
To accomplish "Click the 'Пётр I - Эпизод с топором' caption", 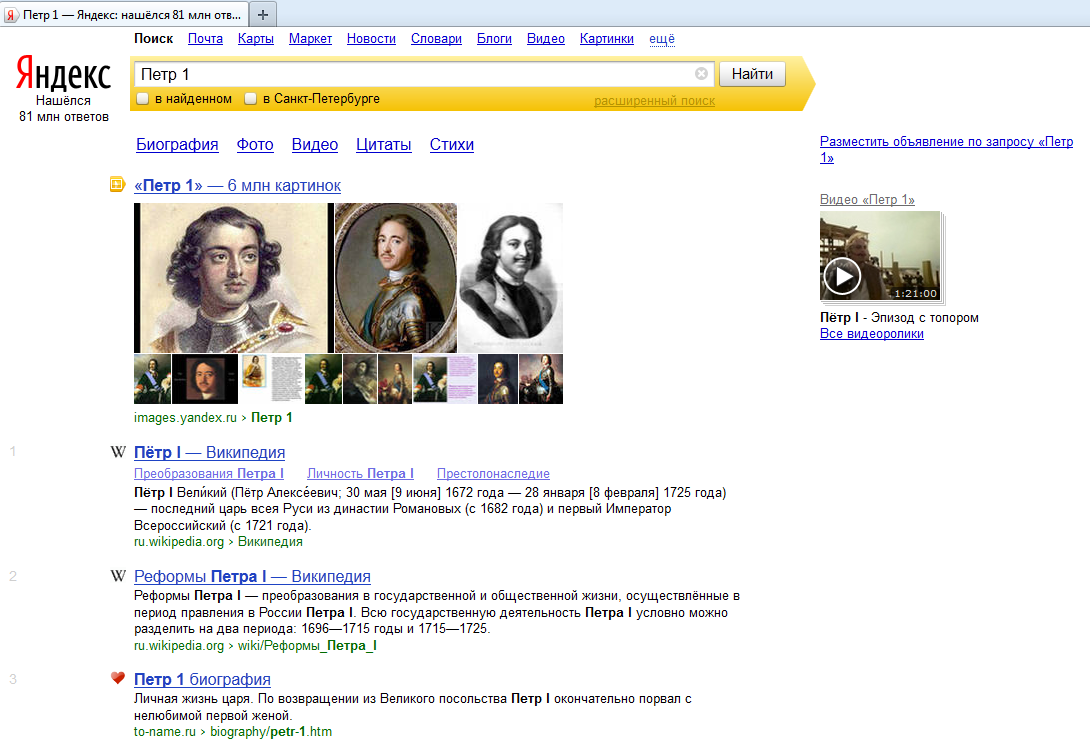I will [899, 318].
